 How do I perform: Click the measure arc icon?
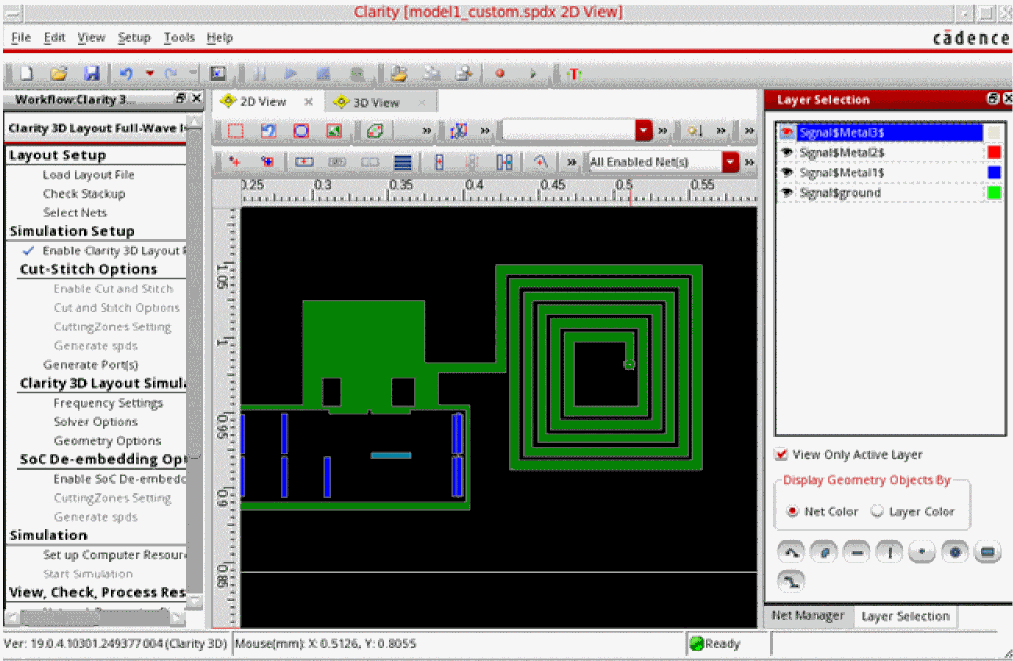pos(541,162)
